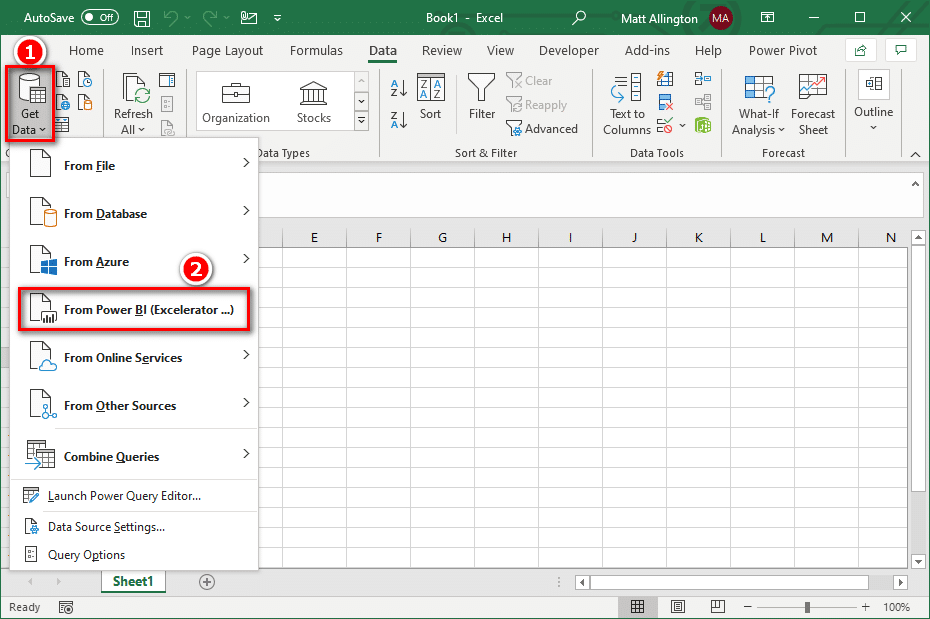Open the Ribbon Display Options icon
This screenshot has width=930, height=619.
pyautogui.click(x=767, y=18)
